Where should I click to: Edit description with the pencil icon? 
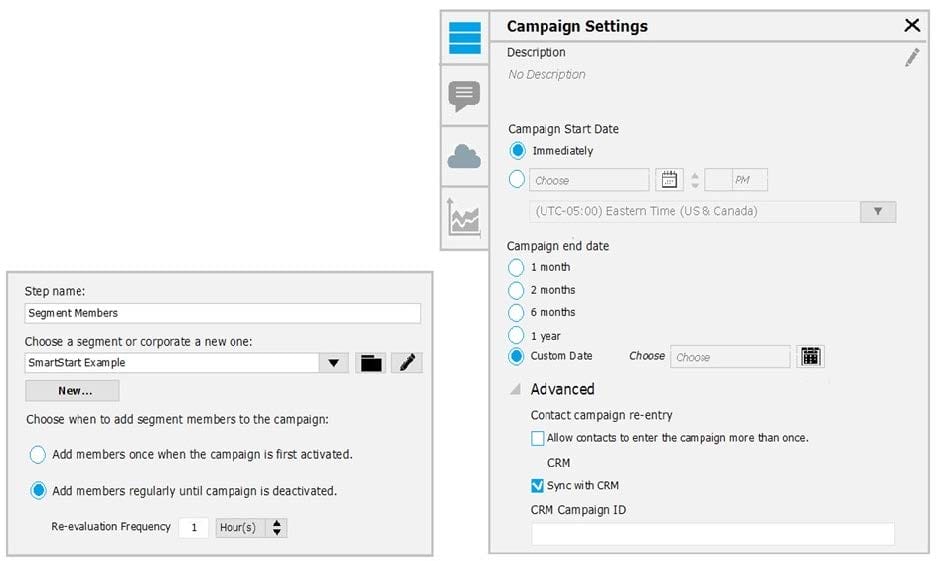click(912, 58)
